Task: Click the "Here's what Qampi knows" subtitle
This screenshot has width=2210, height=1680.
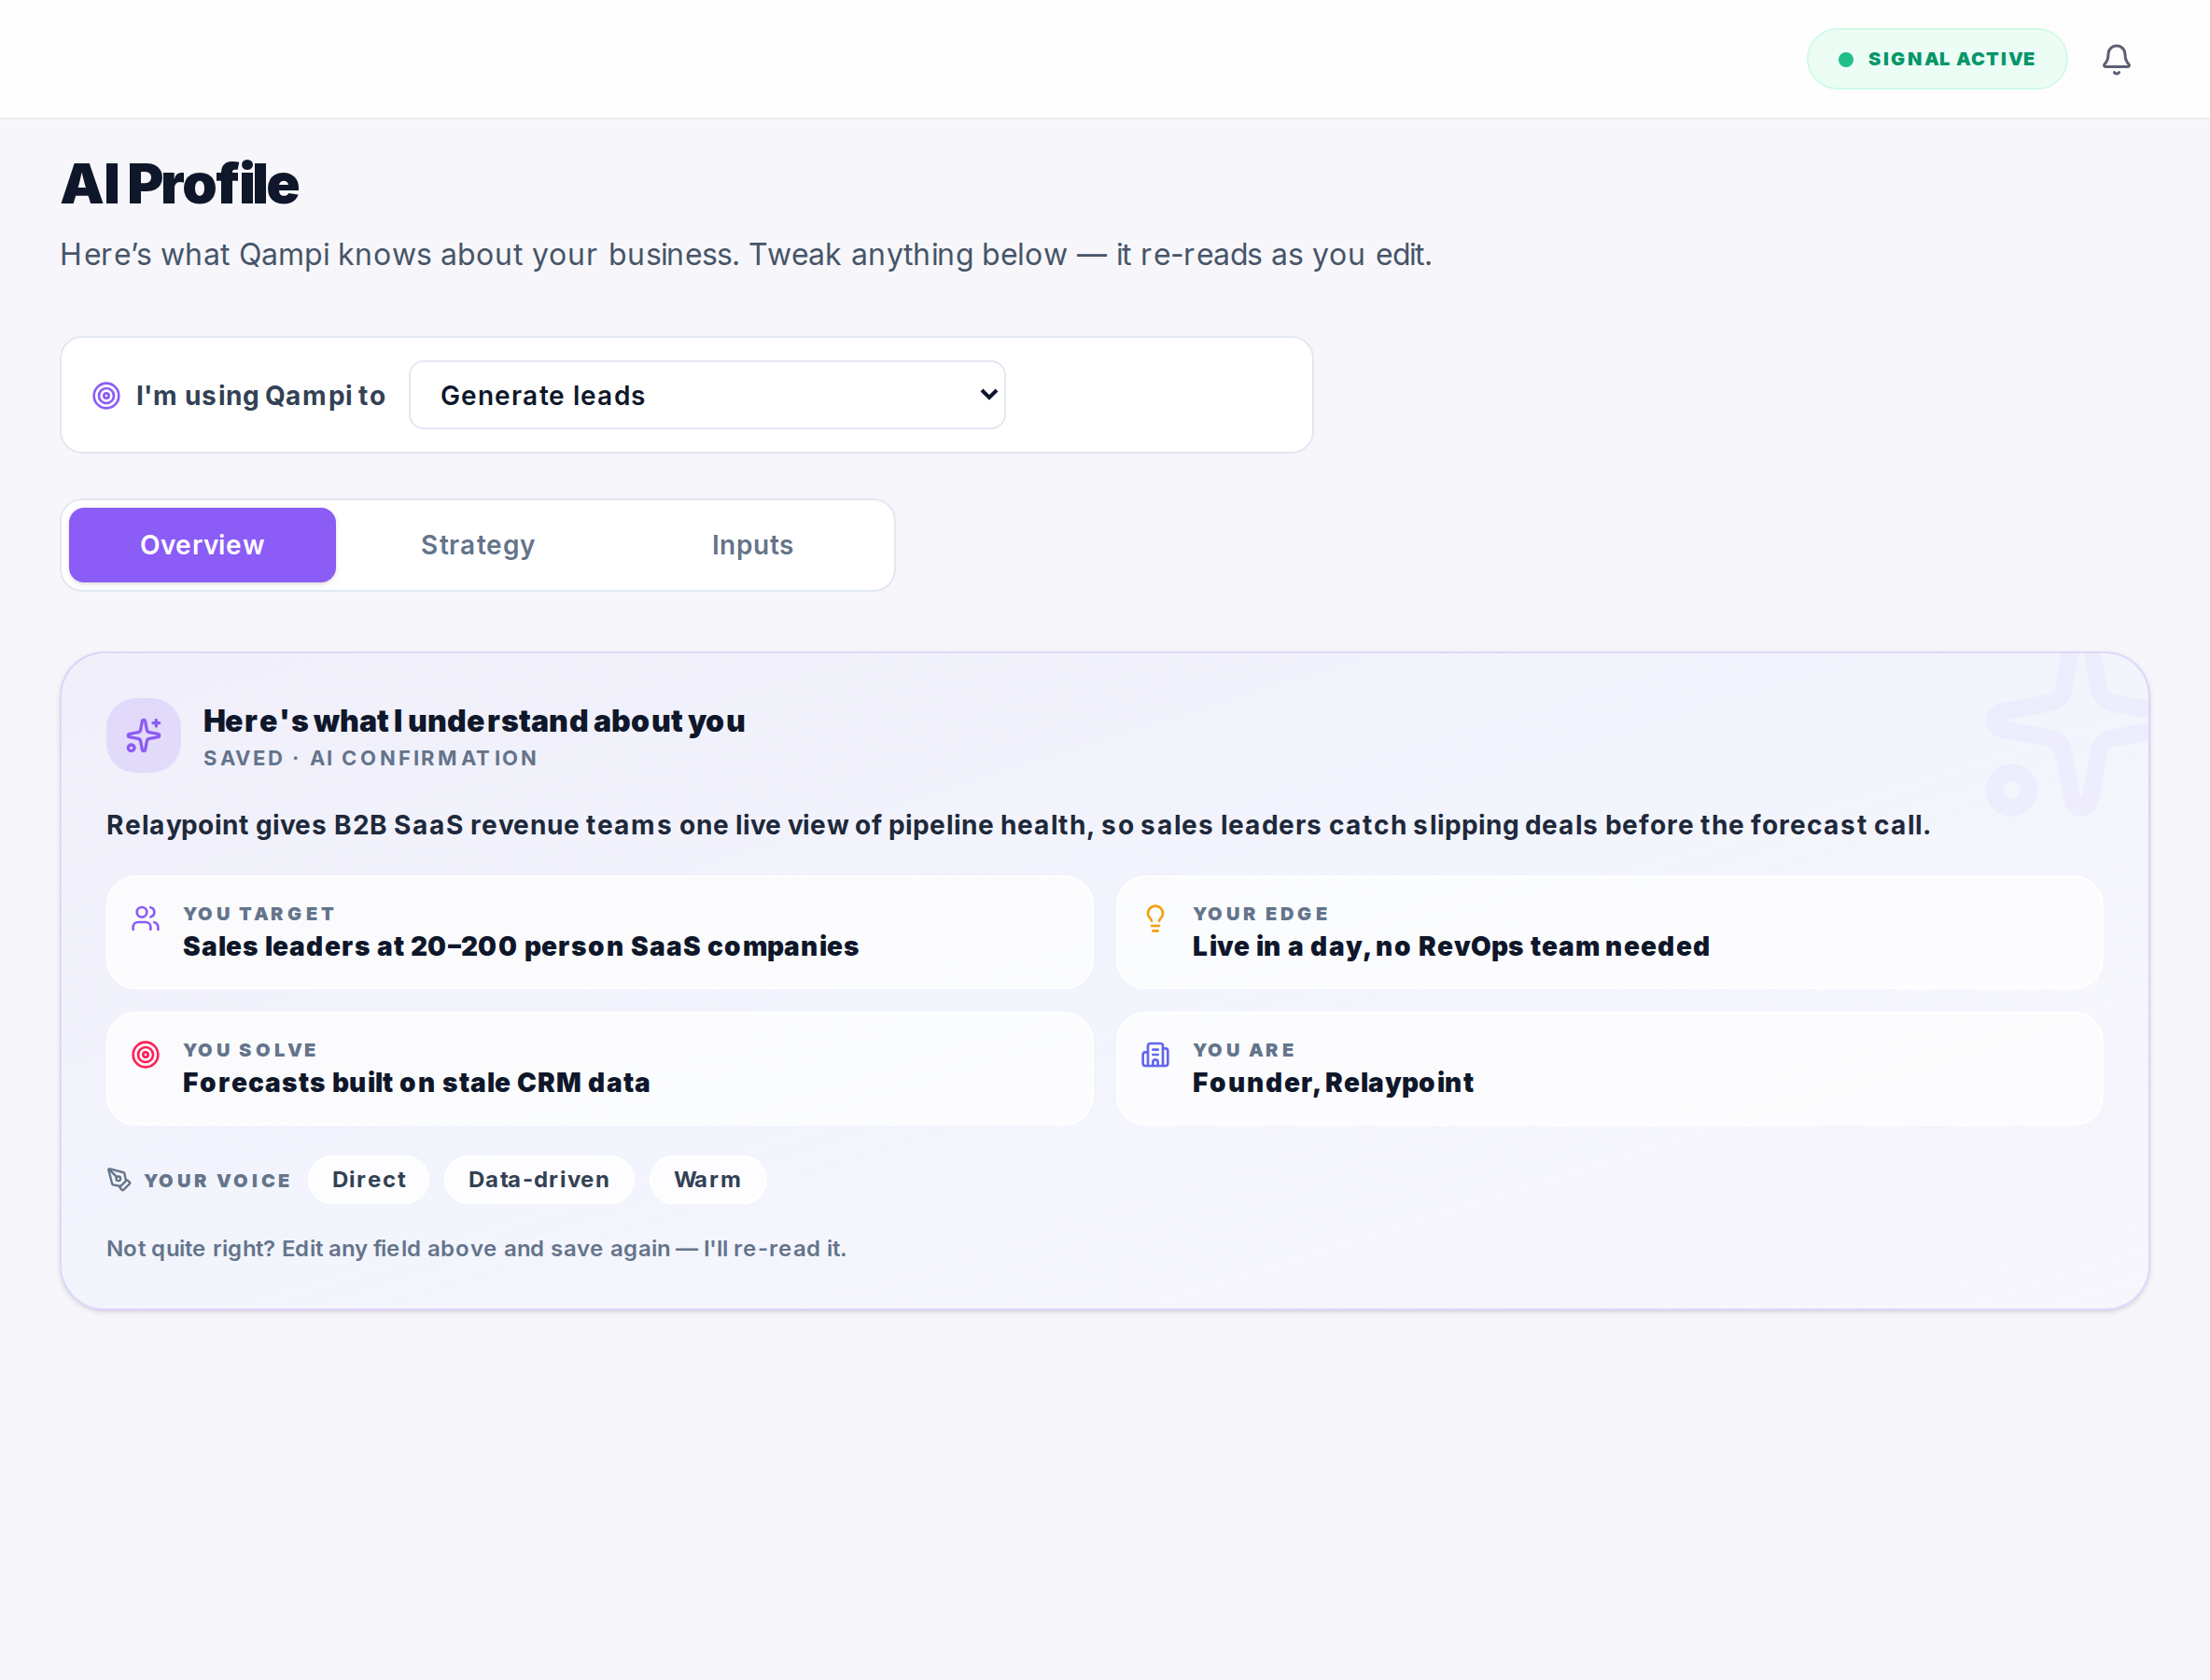Action: (x=746, y=255)
